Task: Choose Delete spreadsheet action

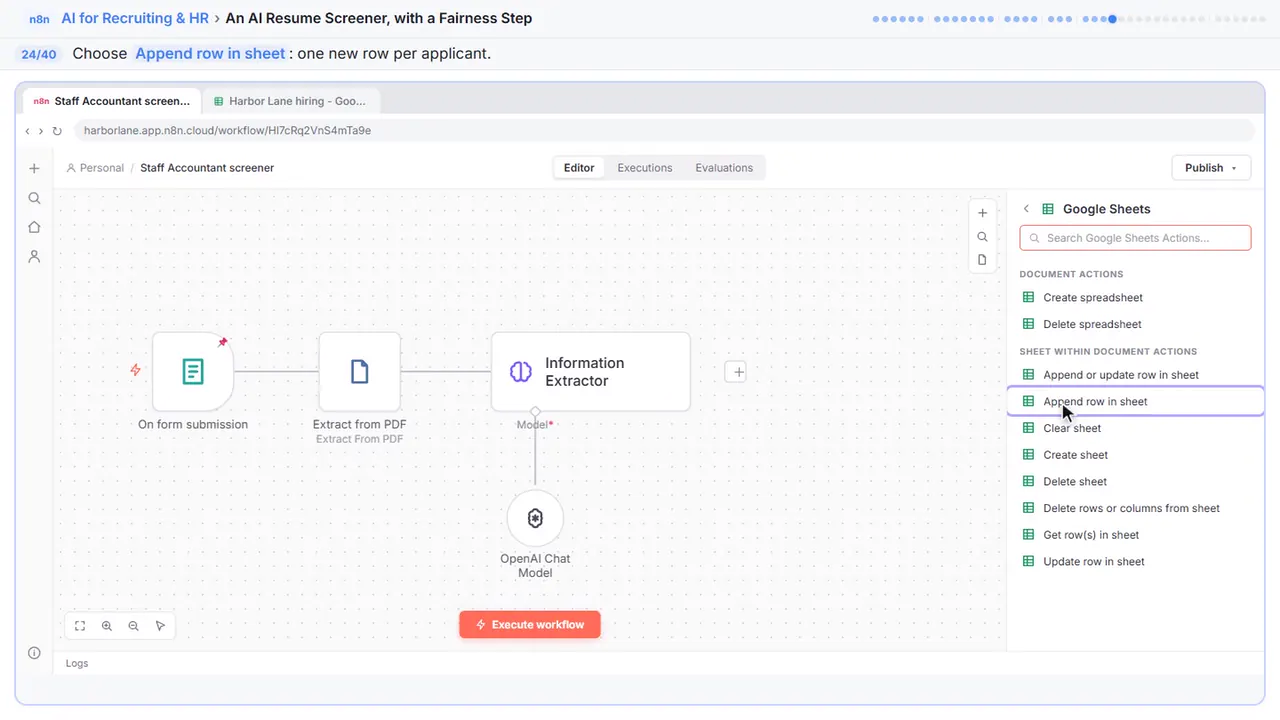Action: (x=1135, y=324)
